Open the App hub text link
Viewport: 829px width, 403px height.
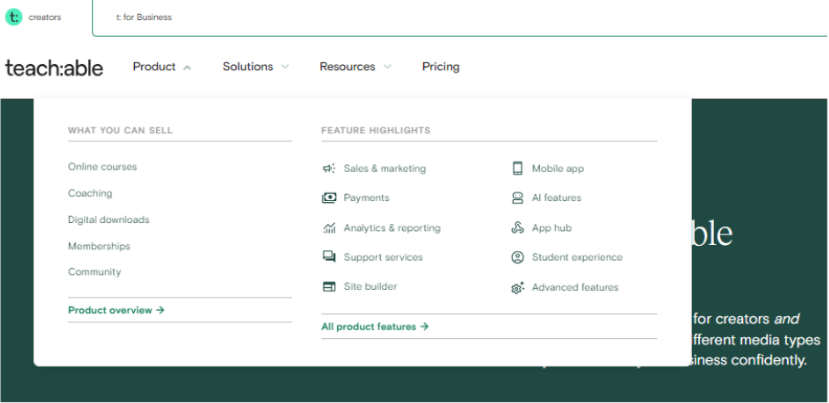tap(551, 228)
